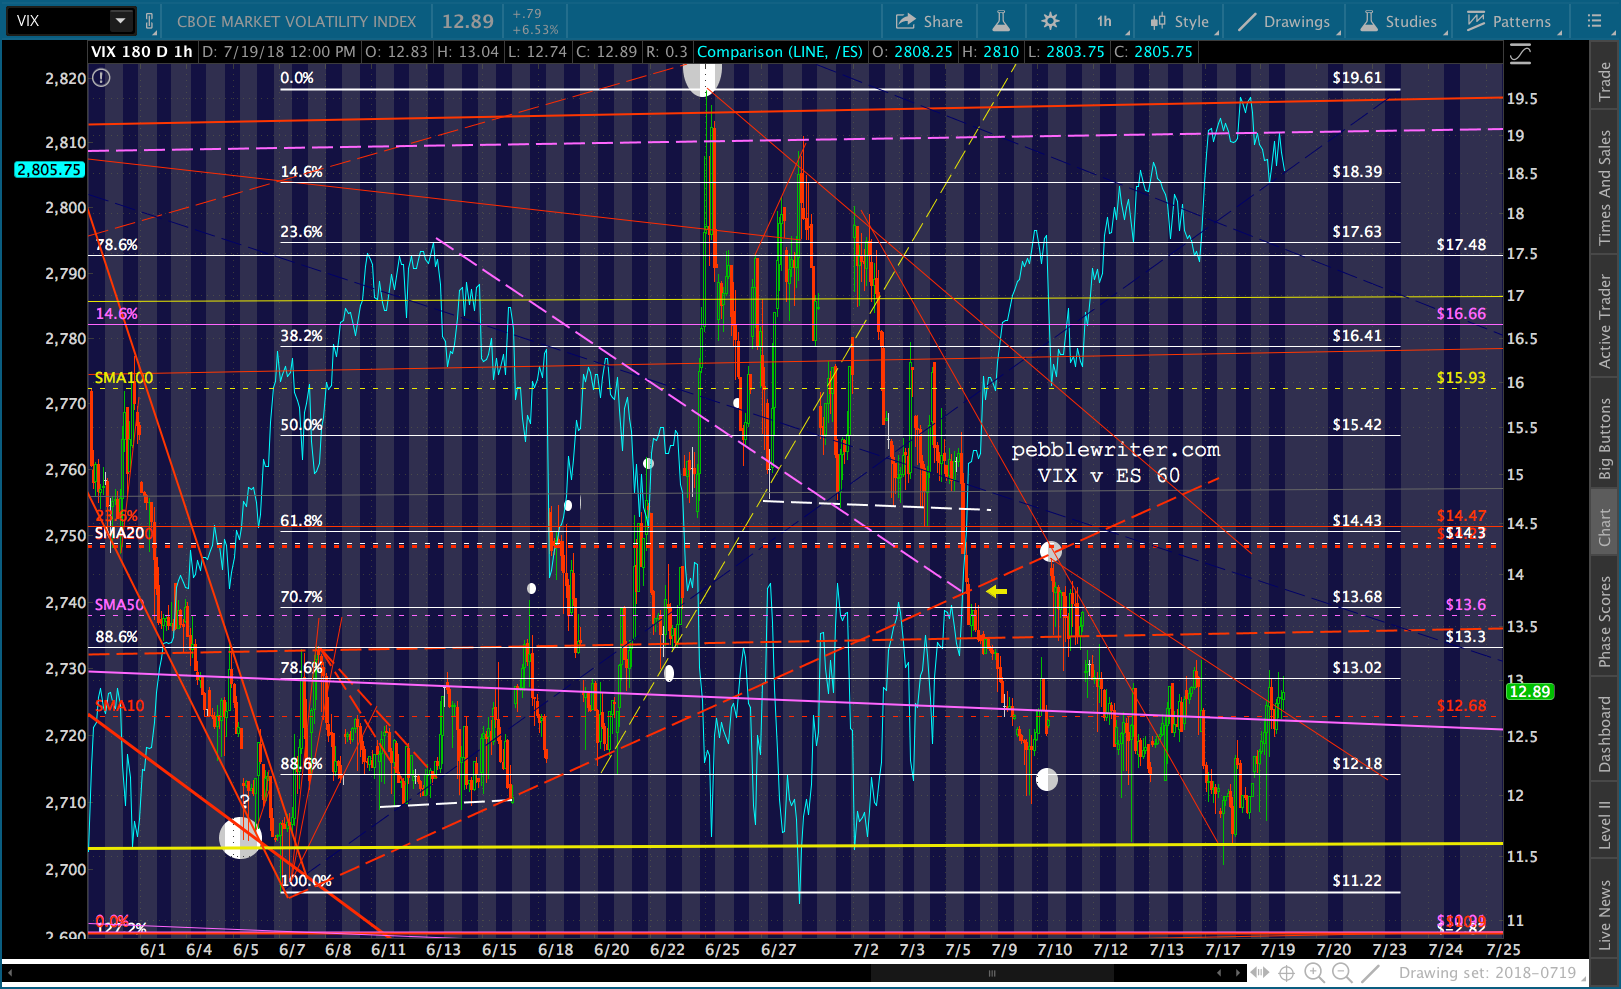Click the time axis scrollbar thumb
Viewport: 1621px width, 989px height.
coord(993,973)
